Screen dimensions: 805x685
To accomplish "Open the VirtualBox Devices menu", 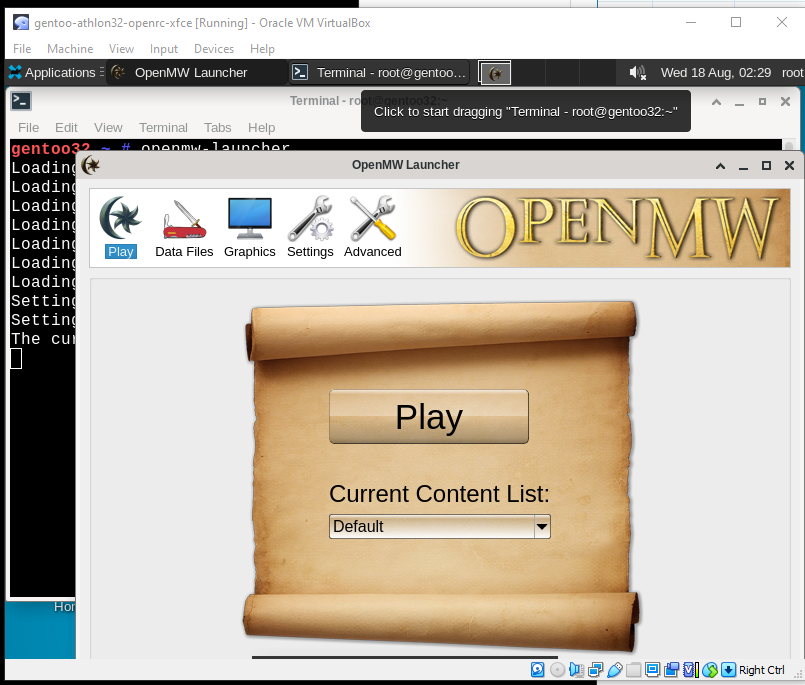I will point(214,49).
